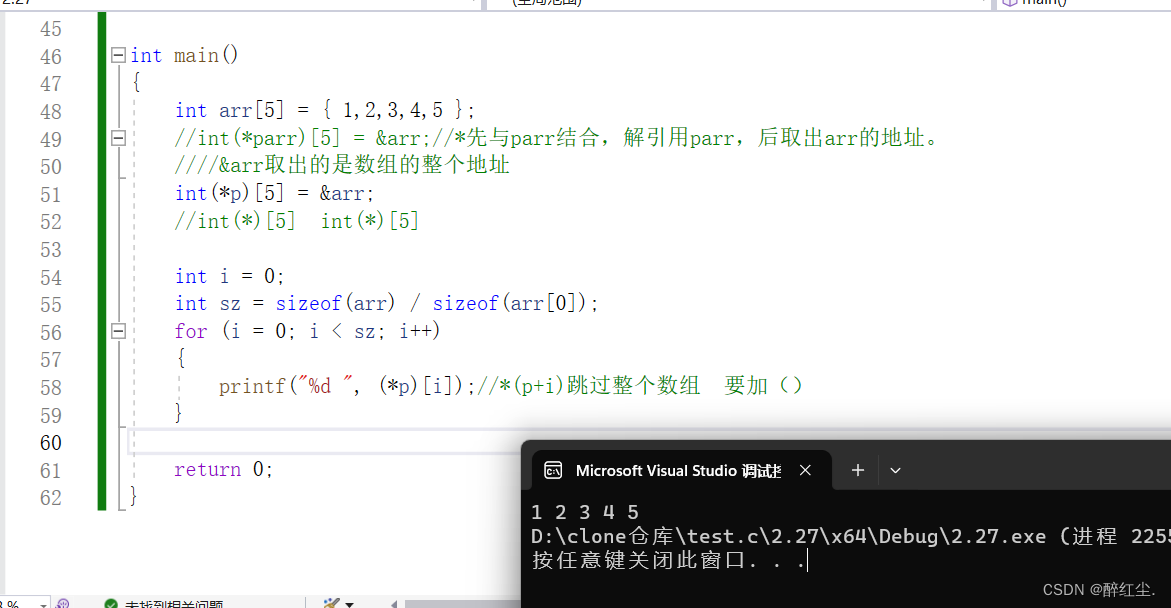This screenshot has height=608, width=1171.
Task: Click the horizontal scrollbar left arrow
Action: pos(394,604)
